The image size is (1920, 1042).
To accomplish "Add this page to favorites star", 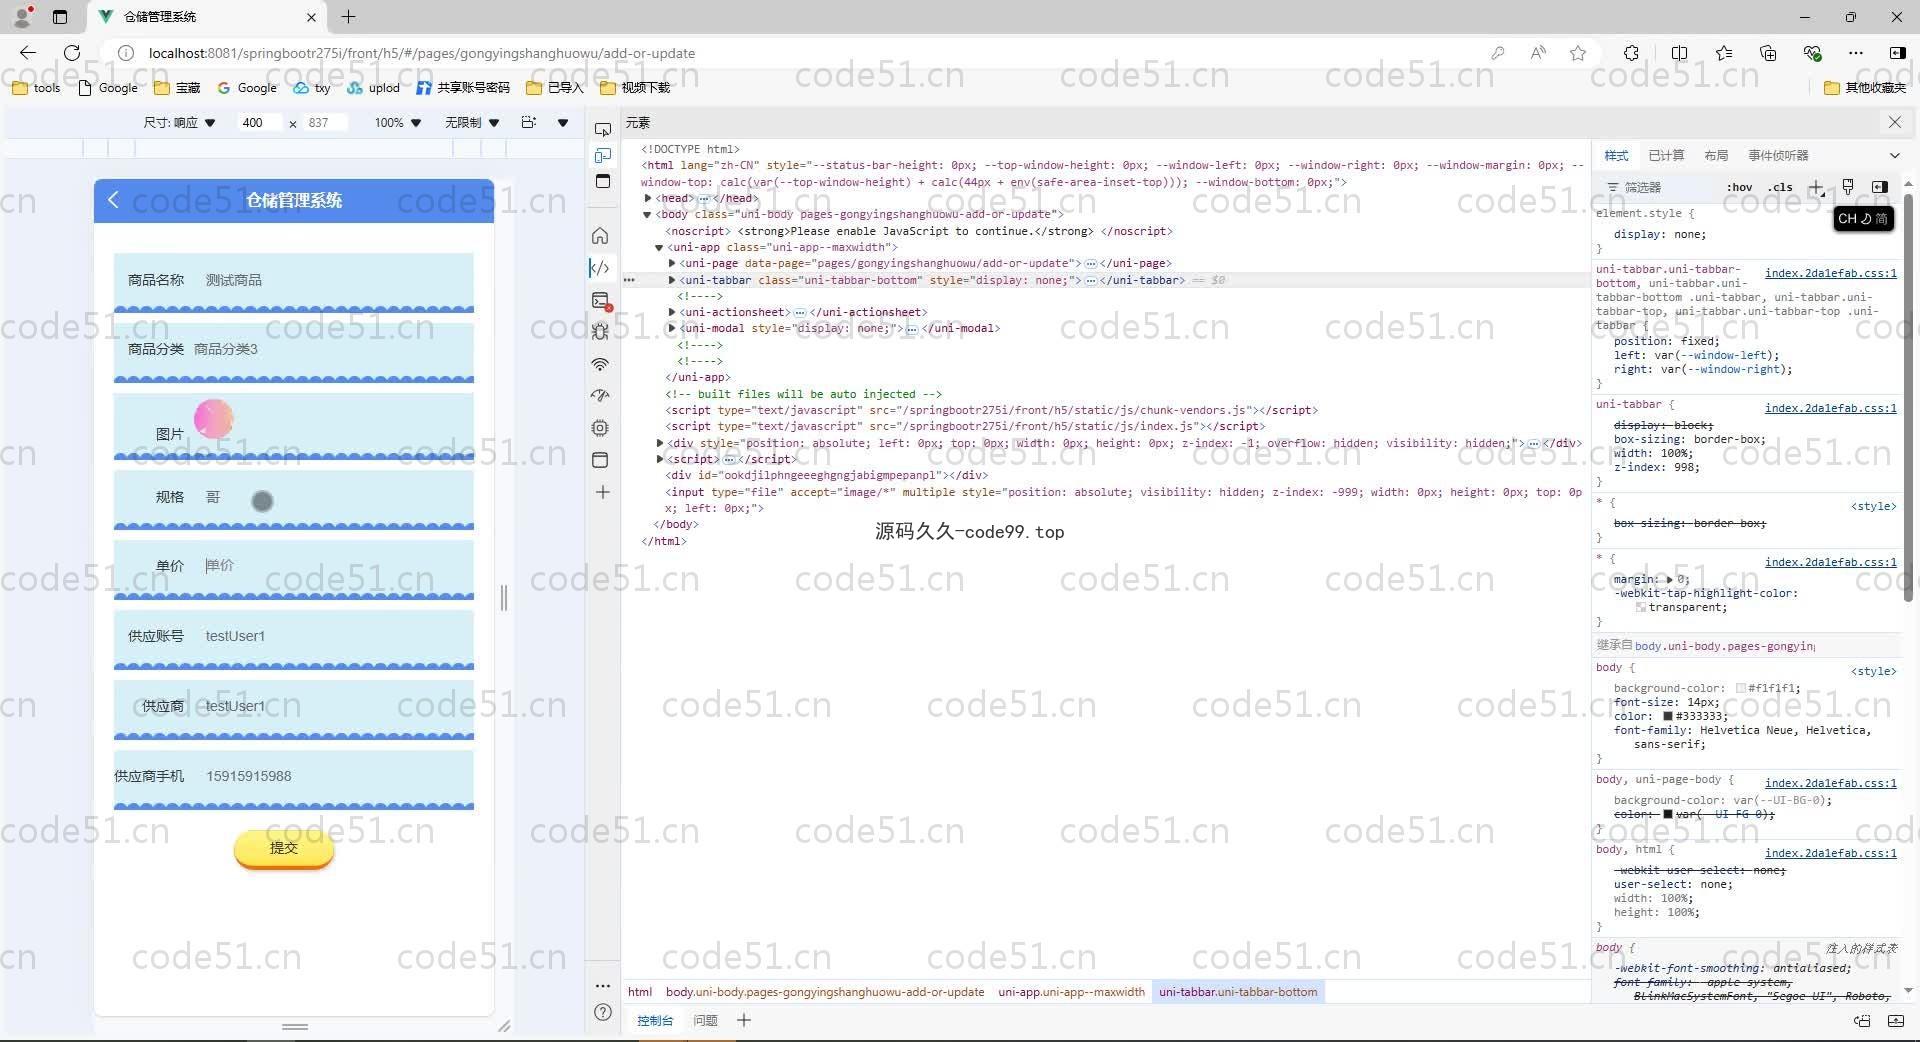I will 1578,53.
